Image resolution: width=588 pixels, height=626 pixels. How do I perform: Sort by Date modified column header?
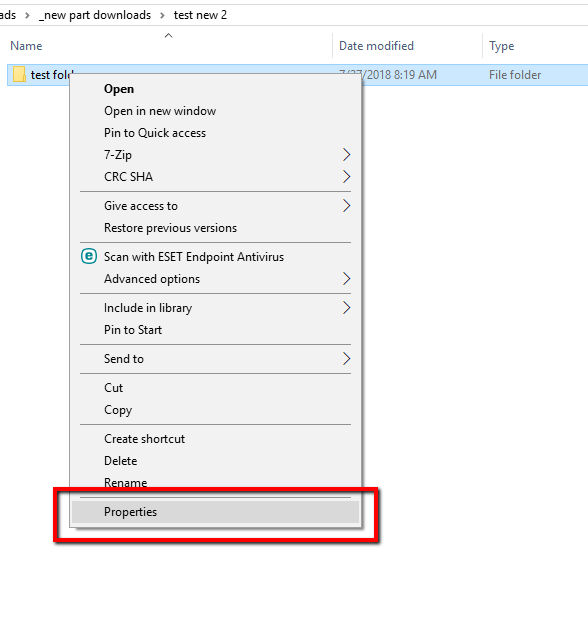(x=376, y=46)
